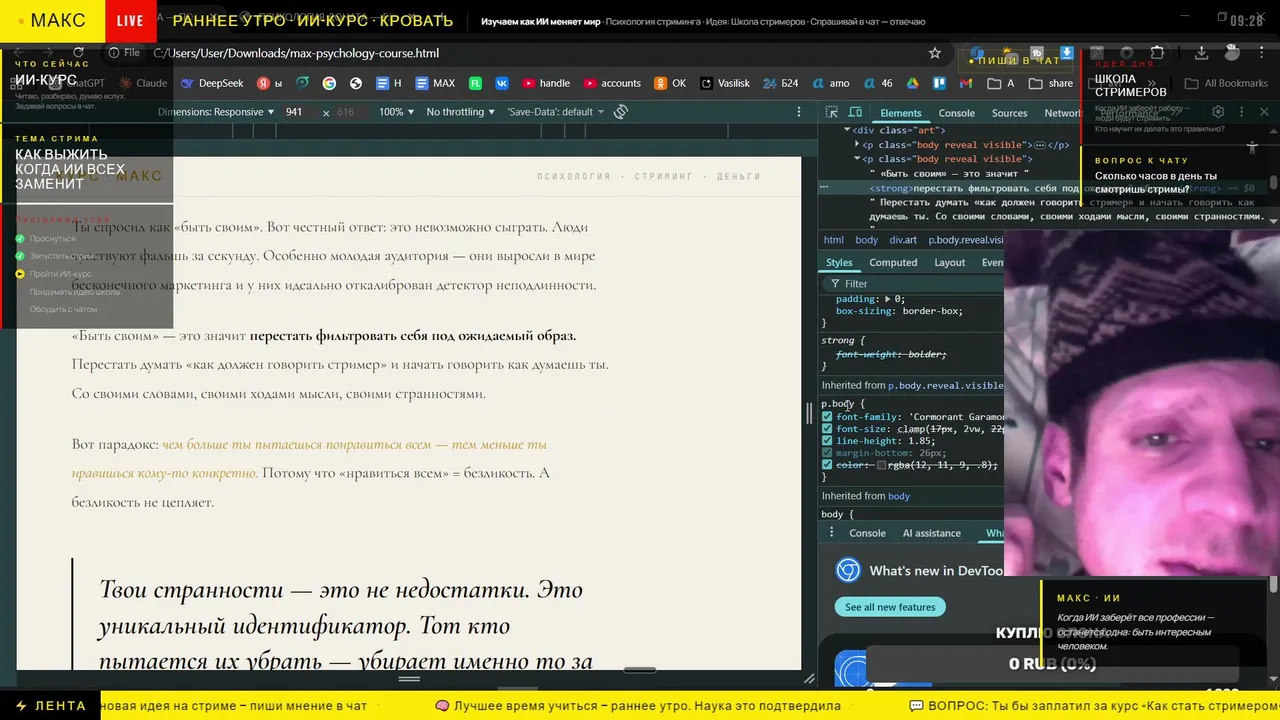
Task: Open the DeepSeek bookmark
Action: coord(211,83)
